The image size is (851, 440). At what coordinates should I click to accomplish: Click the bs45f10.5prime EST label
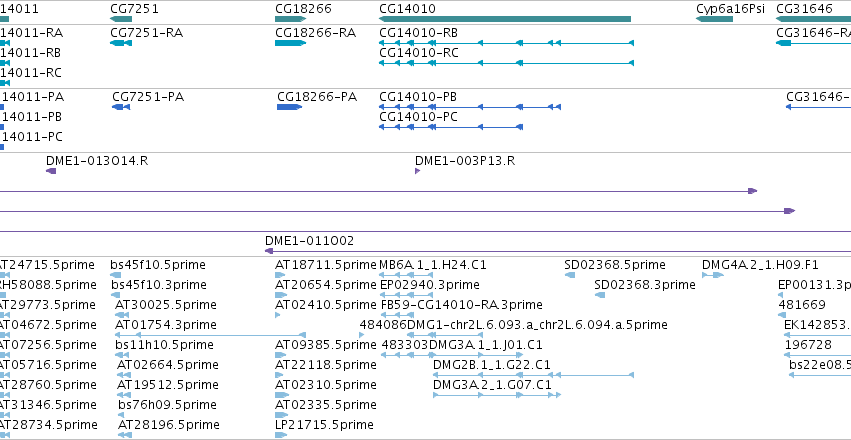pyautogui.click(x=158, y=265)
